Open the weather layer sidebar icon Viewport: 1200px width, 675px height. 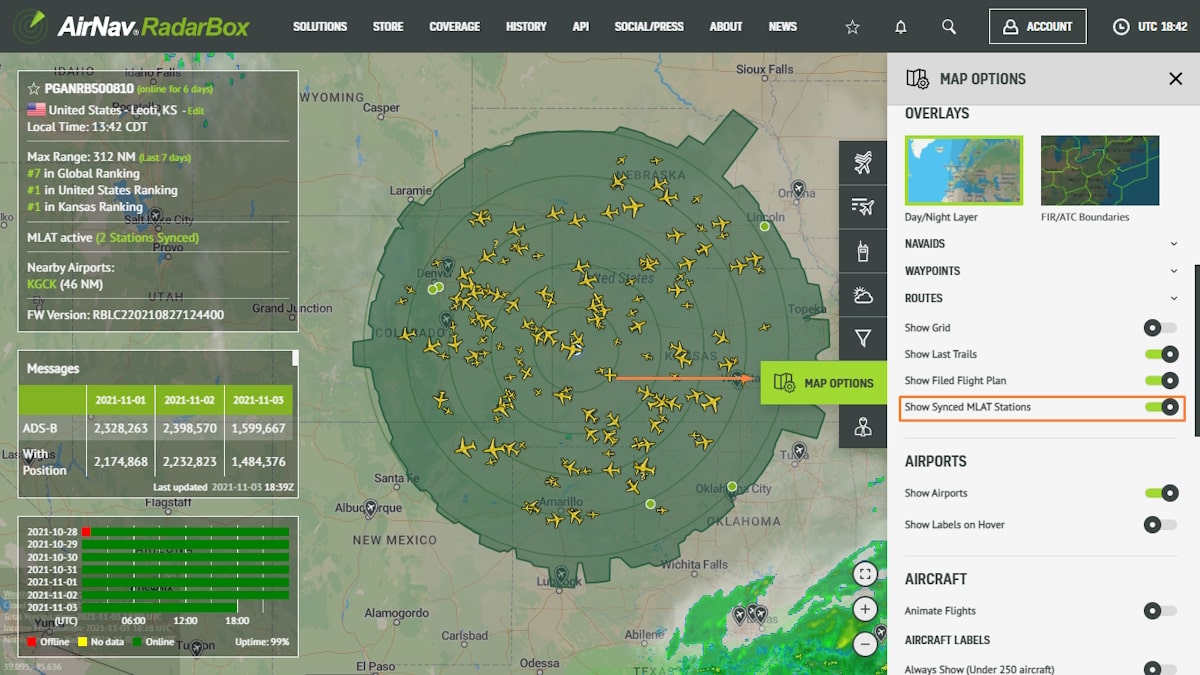(x=863, y=295)
